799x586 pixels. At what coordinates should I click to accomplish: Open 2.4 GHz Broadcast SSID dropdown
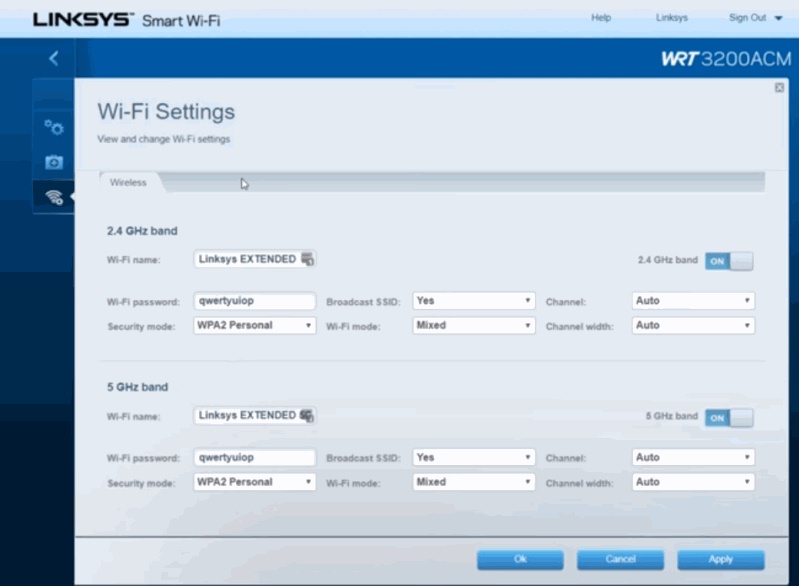pyautogui.click(x=473, y=301)
